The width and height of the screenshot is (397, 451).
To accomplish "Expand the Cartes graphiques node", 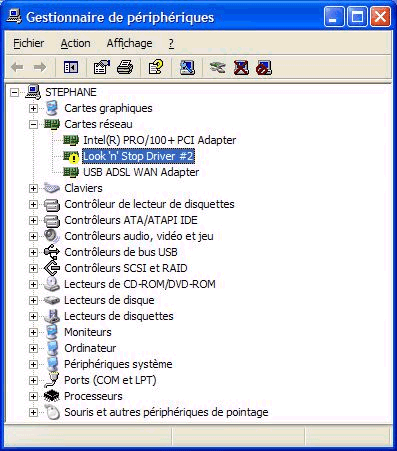I will pyautogui.click(x=33, y=108).
